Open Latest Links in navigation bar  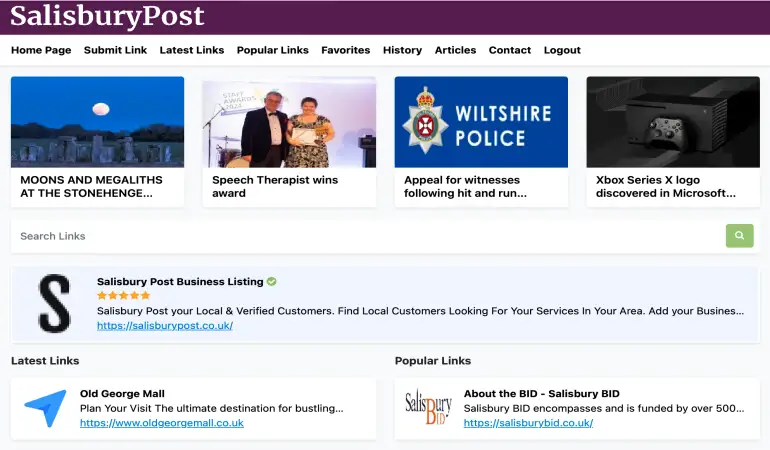tap(192, 50)
